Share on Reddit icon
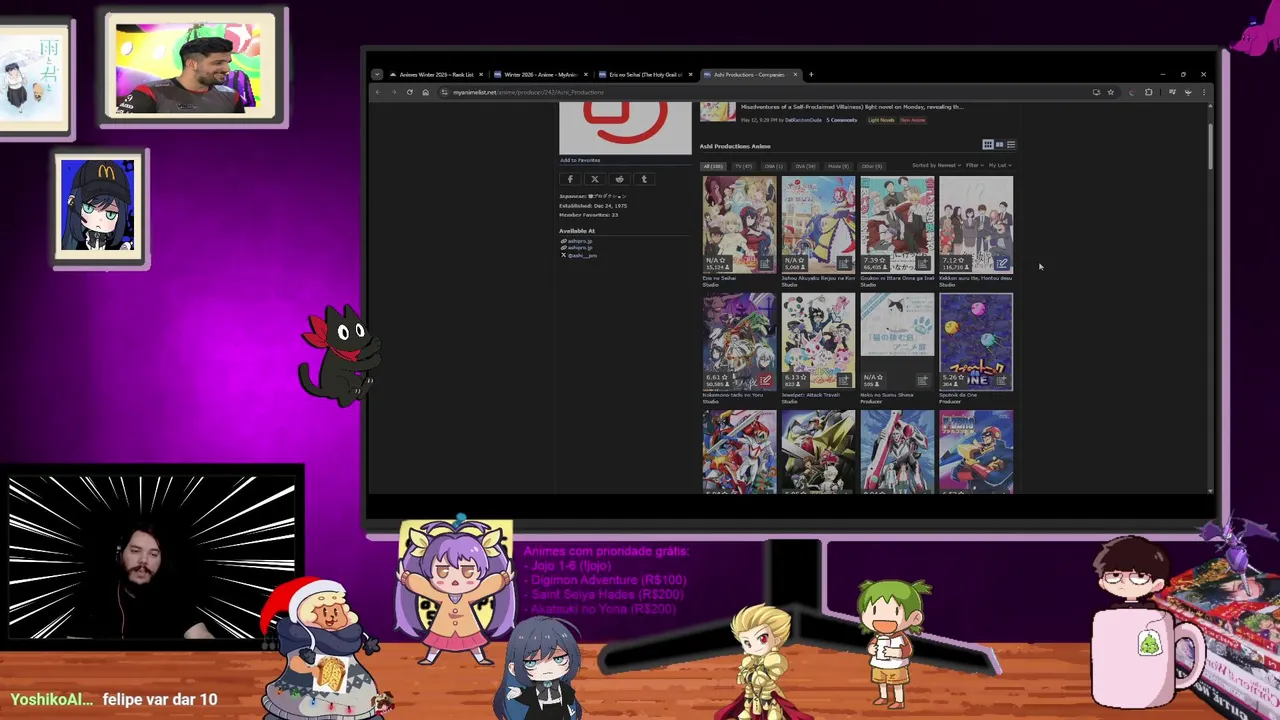1280x720 pixels. tap(619, 179)
